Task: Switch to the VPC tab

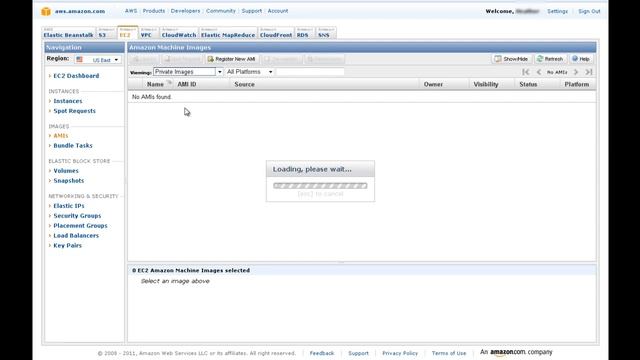Action: [149, 33]
